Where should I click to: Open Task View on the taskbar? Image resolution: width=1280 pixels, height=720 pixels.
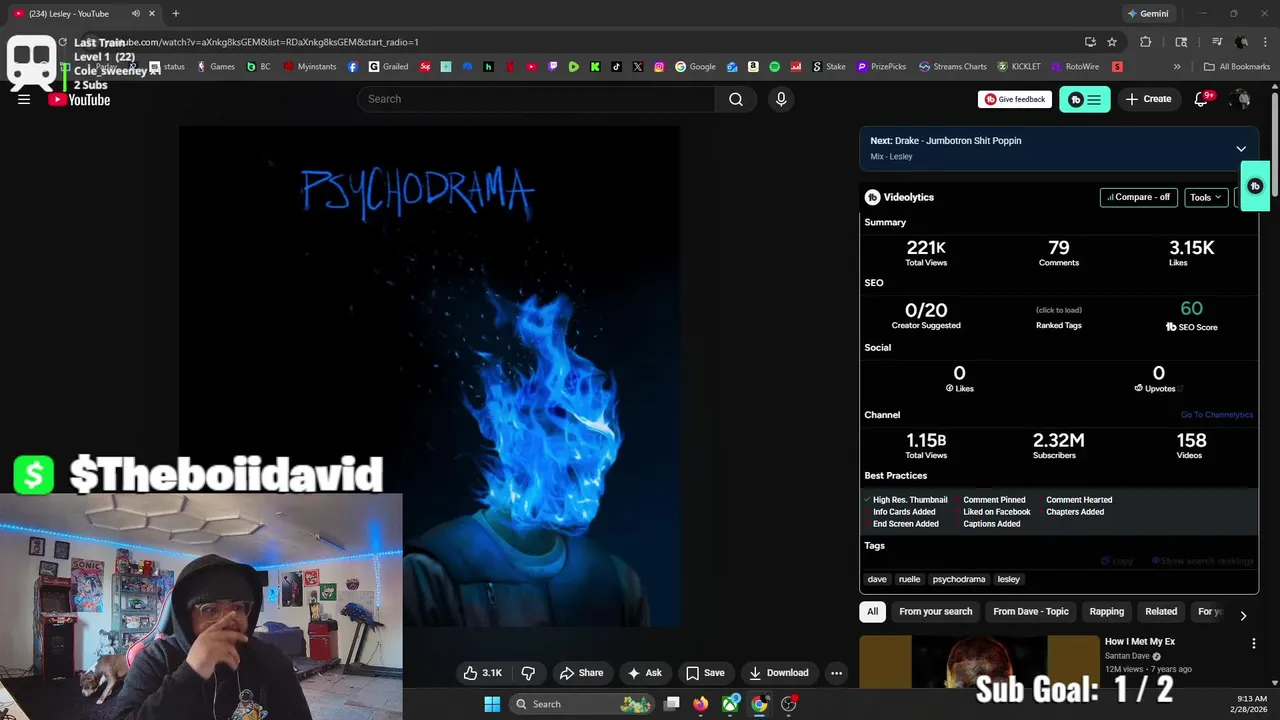(672, 704)
